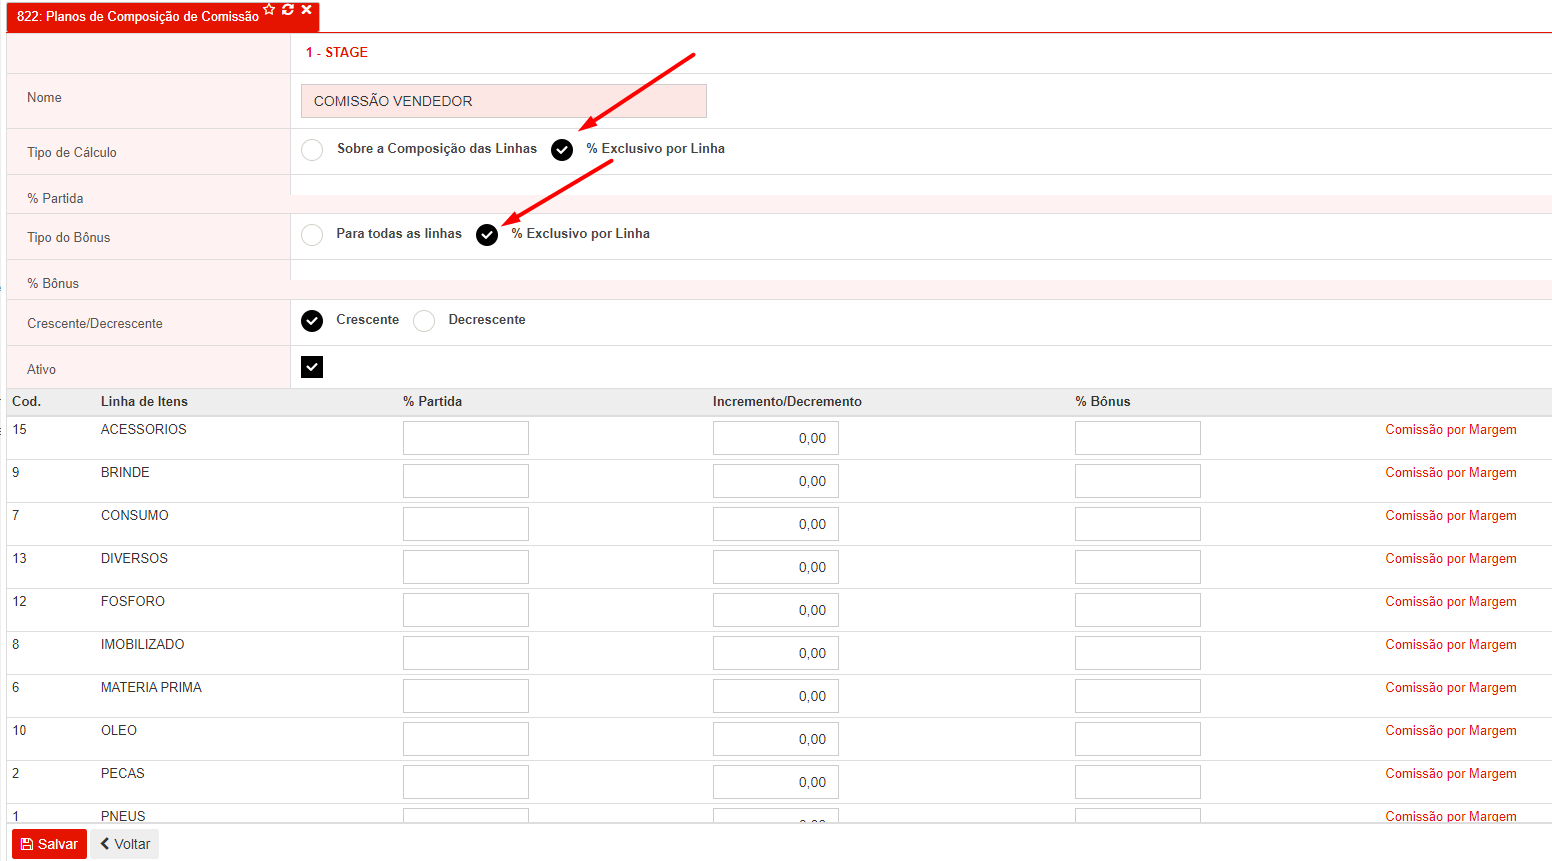Viewport: 1552px width, 861px height.
Task: Click % Bônus field for DIVERSOS
Action: pos(1138,567)
